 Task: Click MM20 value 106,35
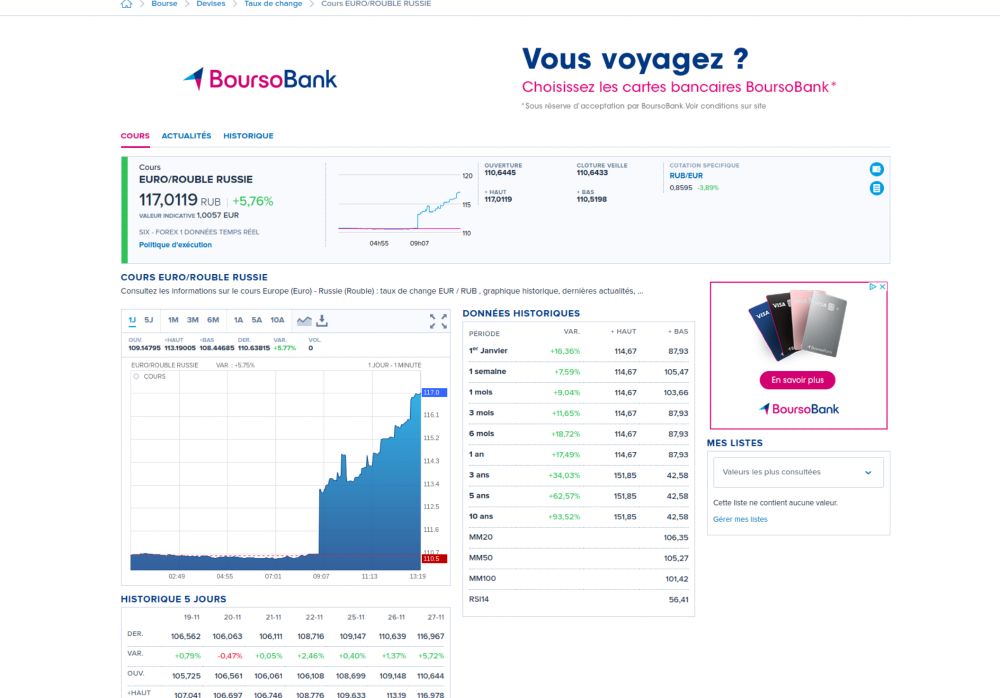[675, 538]
